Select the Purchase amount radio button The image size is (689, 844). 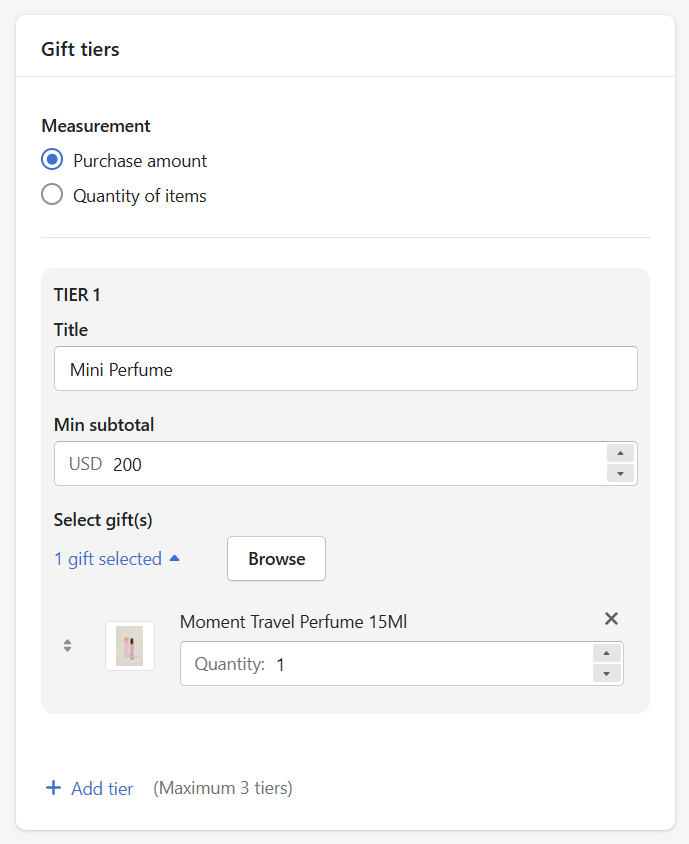point(52,160)
